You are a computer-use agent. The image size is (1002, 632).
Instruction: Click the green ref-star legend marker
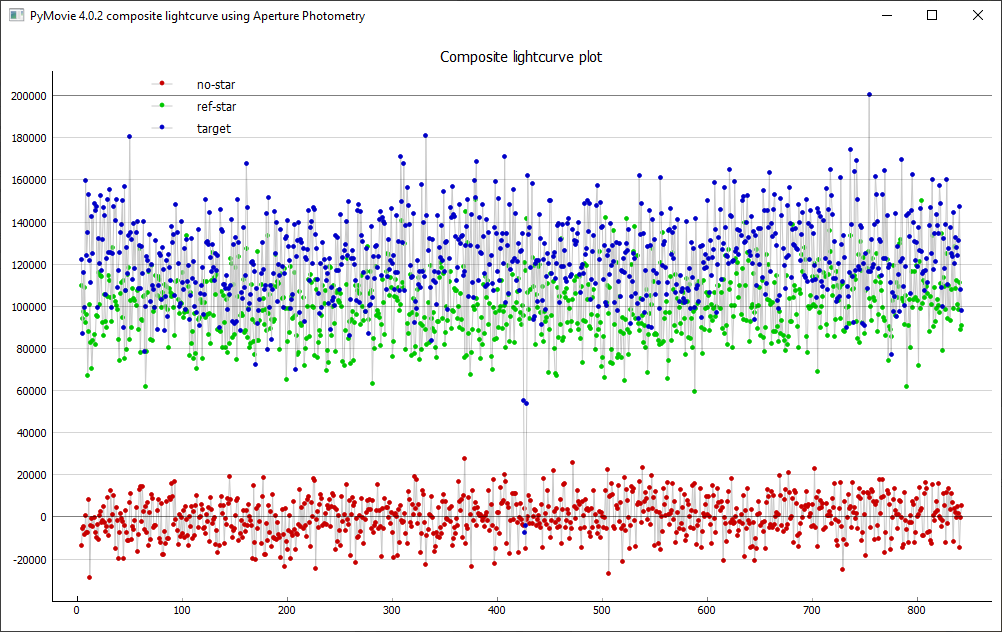click(x=161, y=106)
